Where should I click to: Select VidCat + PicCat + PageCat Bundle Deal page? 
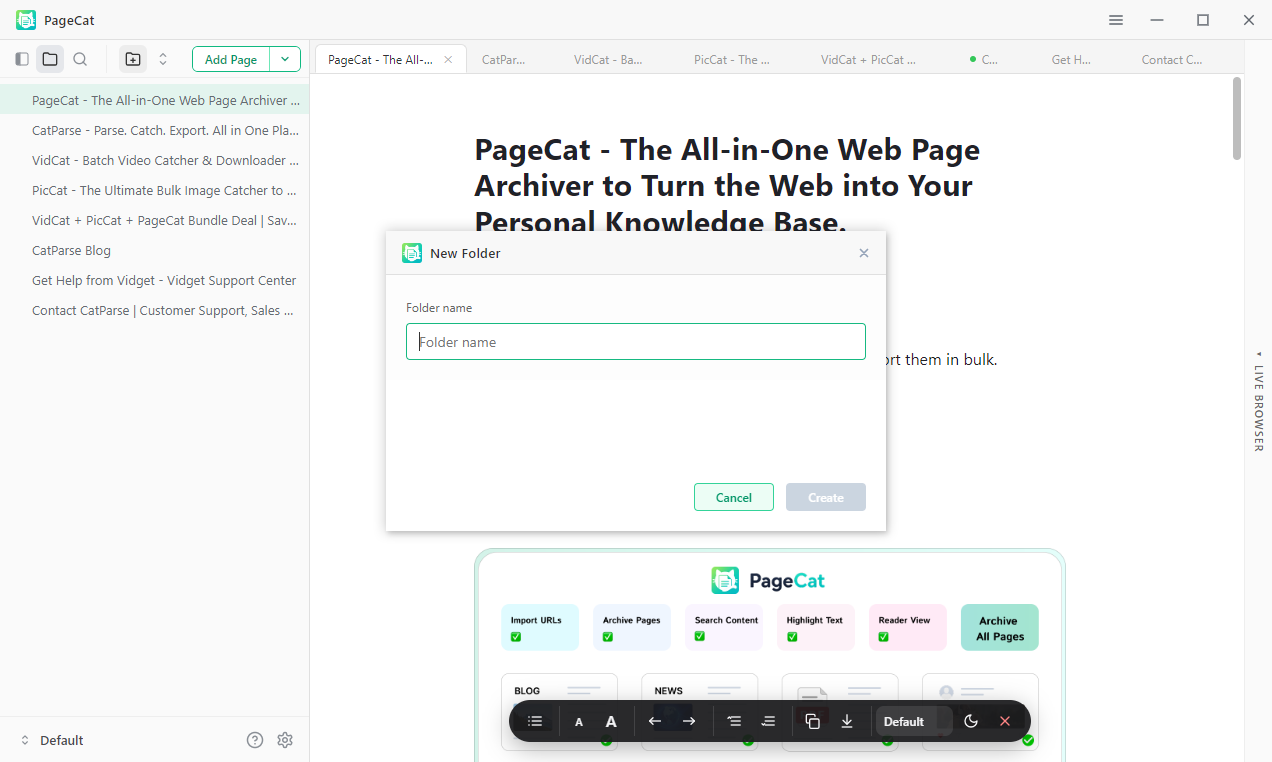(x=154, y=220)
